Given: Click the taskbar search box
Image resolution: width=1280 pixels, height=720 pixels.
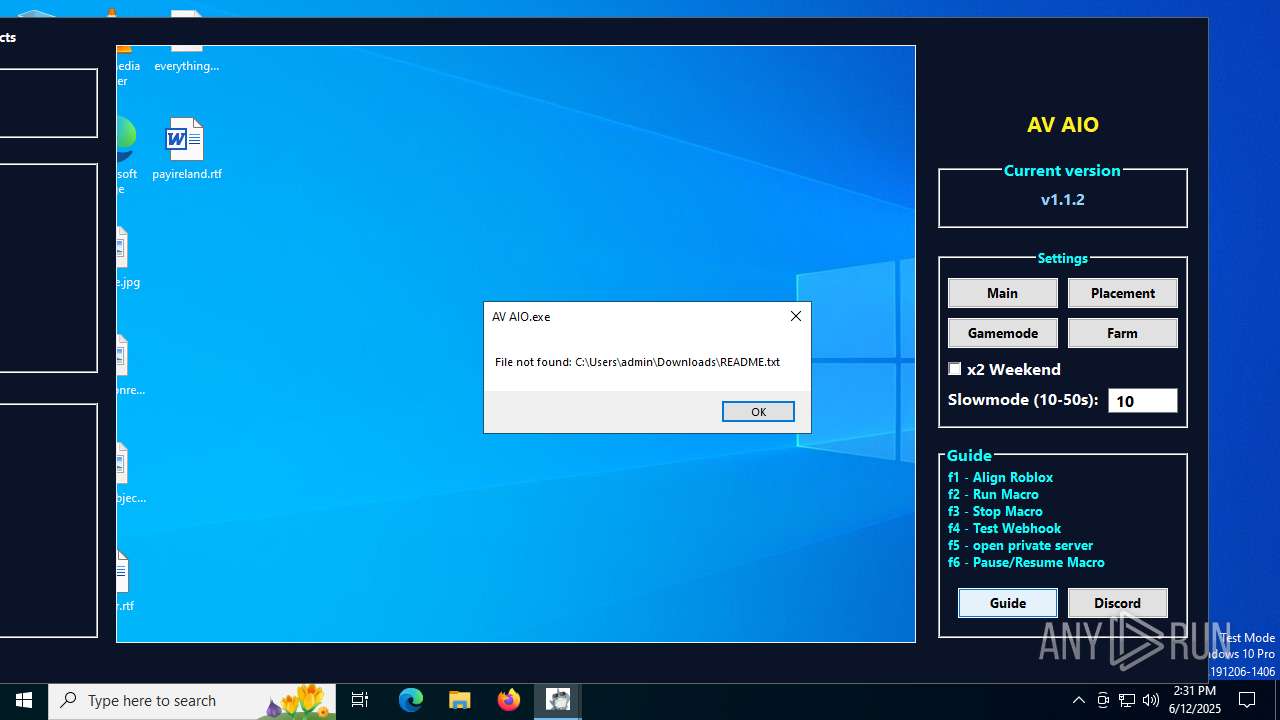Looking at the screenshot, I should click(192, 700).
